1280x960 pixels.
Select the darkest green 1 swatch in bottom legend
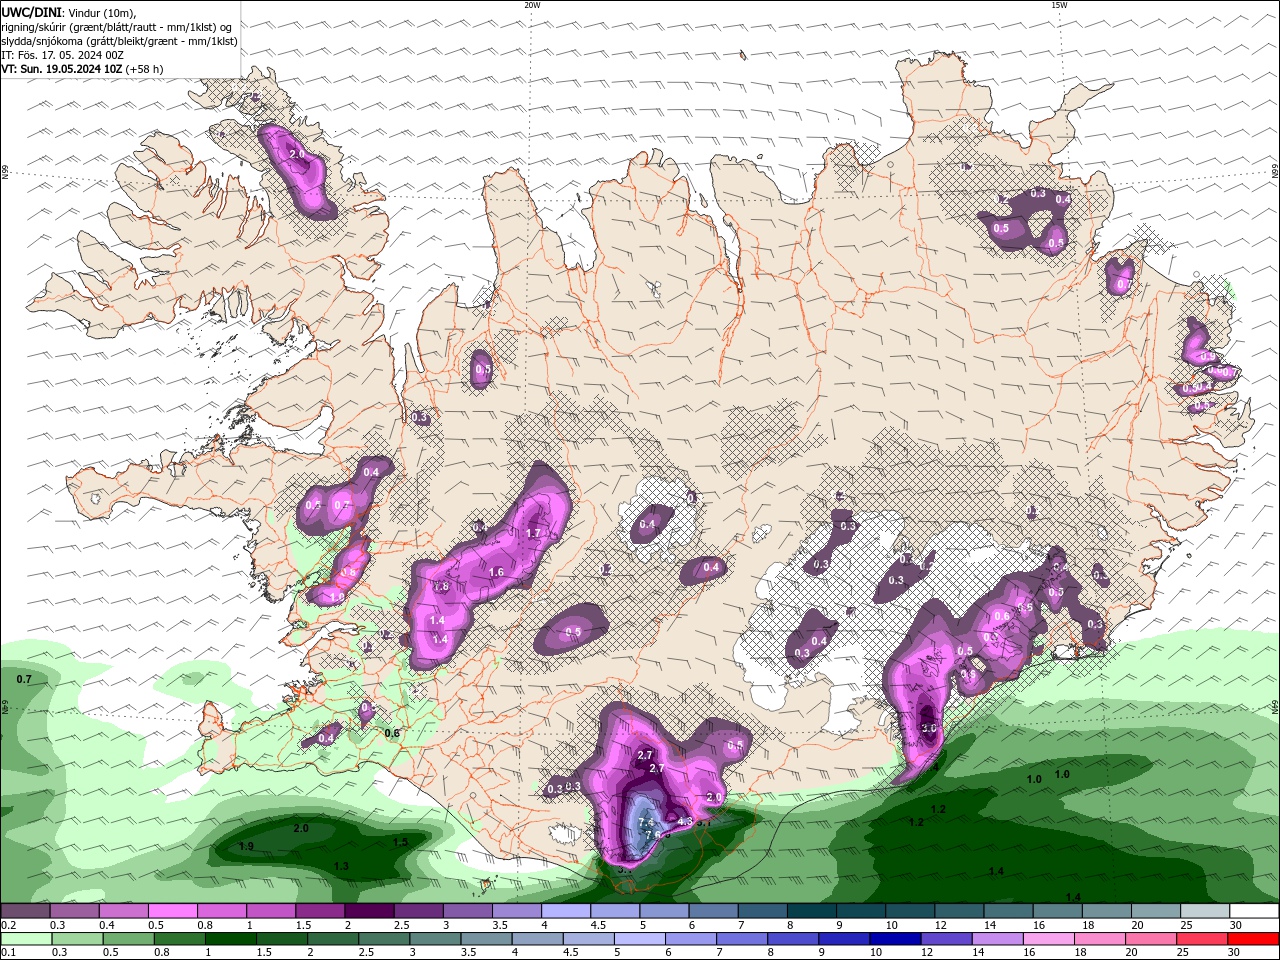[231, 939]
